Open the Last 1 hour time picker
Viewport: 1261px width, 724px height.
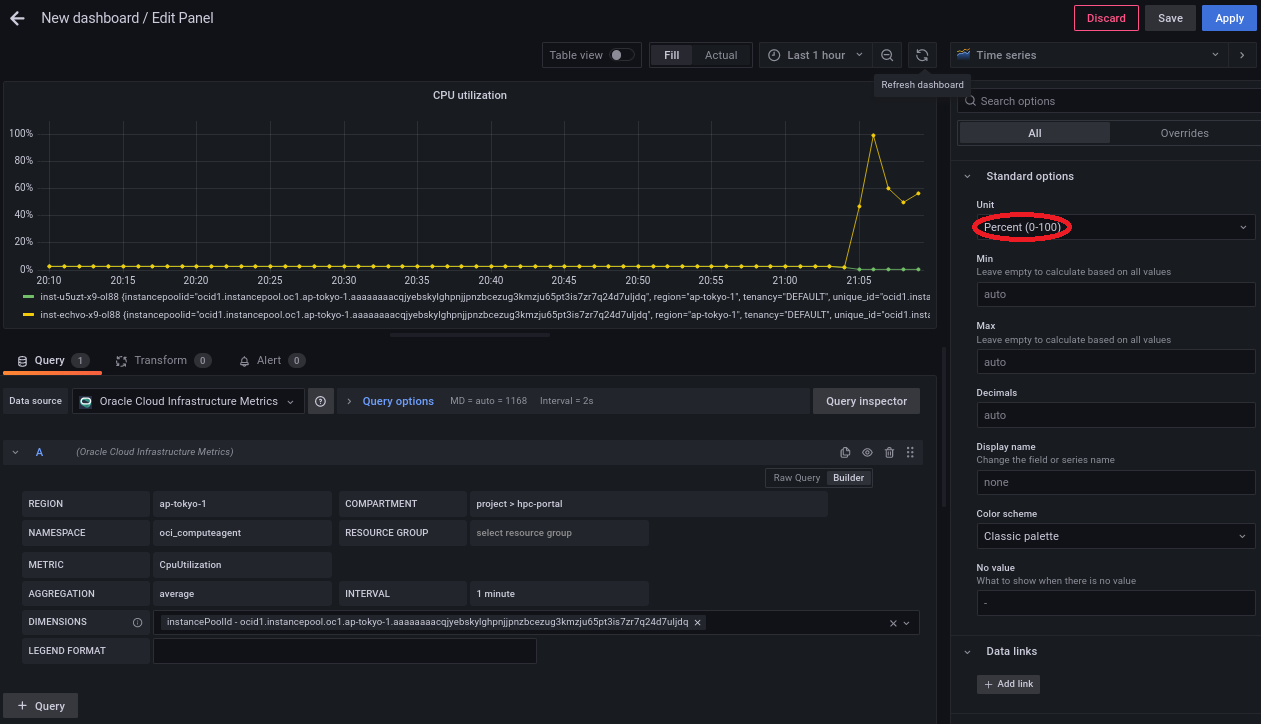pos(815,55)
